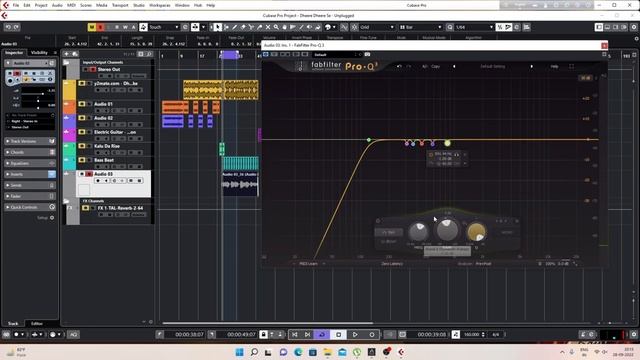Select the Draw pencil tool
This screenshot has width=640, height=360.
coord(235,27)
